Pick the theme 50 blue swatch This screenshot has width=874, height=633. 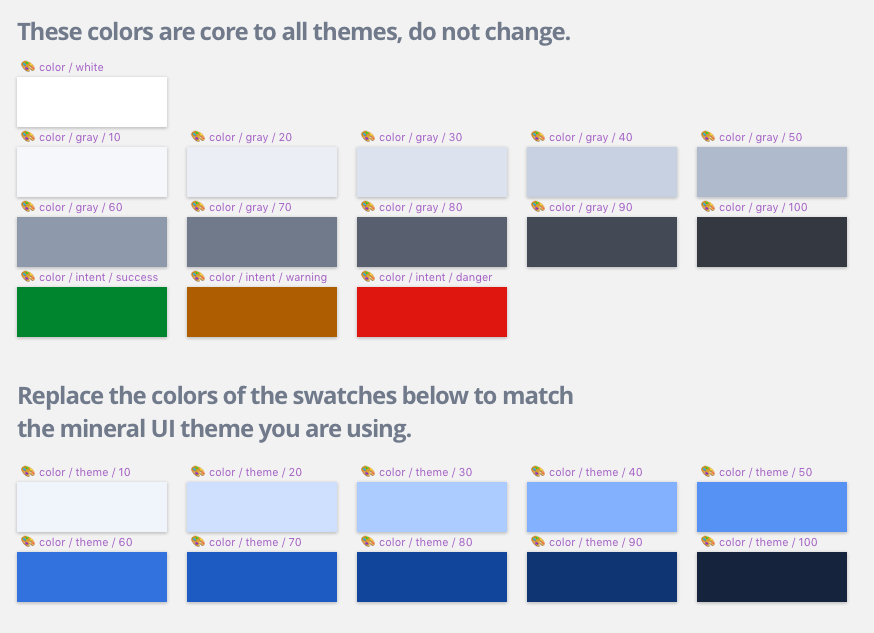point(772,507)
